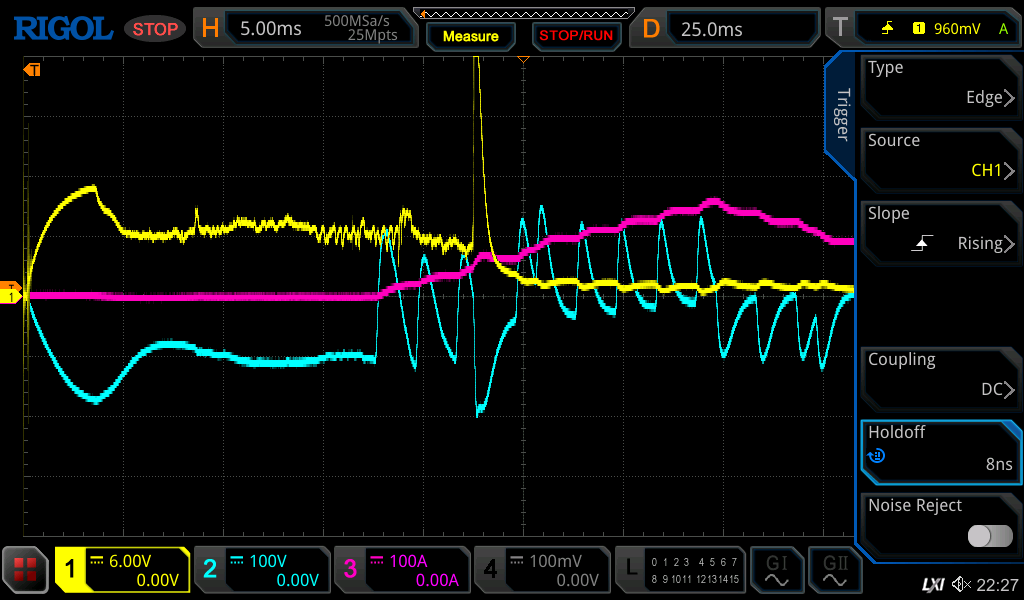Expand the Slope Rising selector

pyautogui.click(x=939, y=229)
